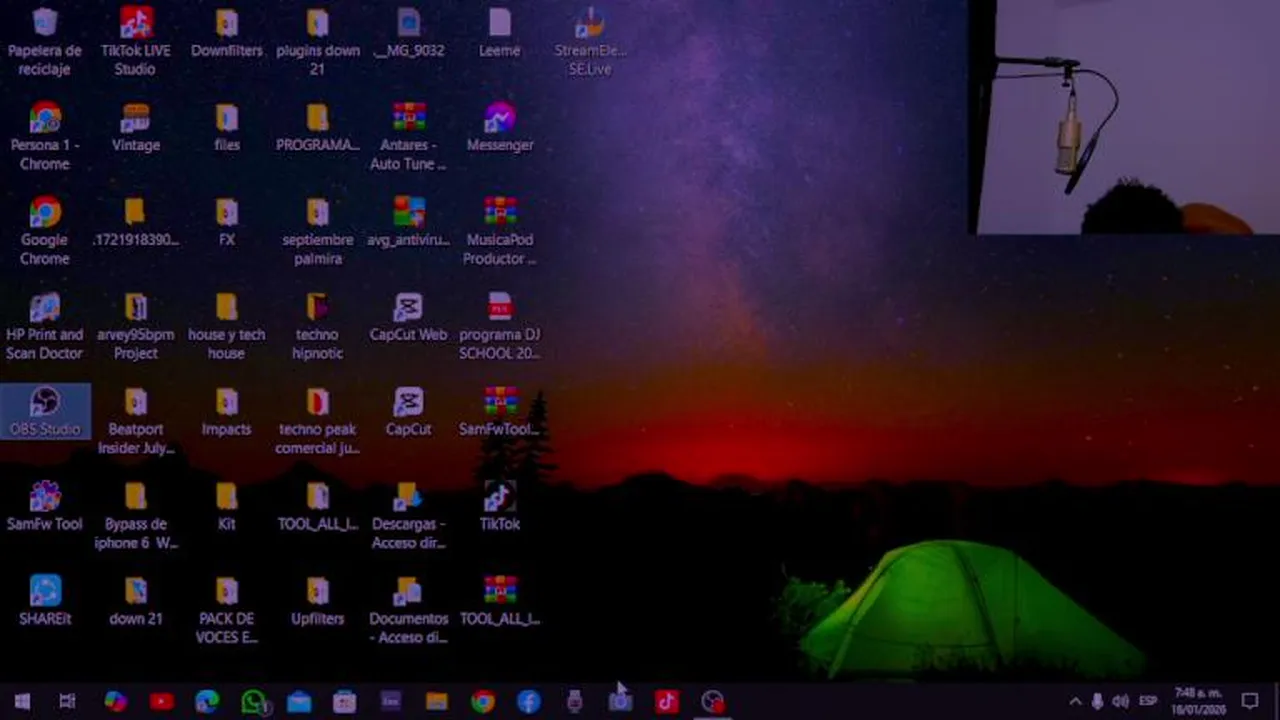Select the plugins down 21 folder
Viewport: 1280px width, 720px height.
pyautogui.click(x=317, y=41)
